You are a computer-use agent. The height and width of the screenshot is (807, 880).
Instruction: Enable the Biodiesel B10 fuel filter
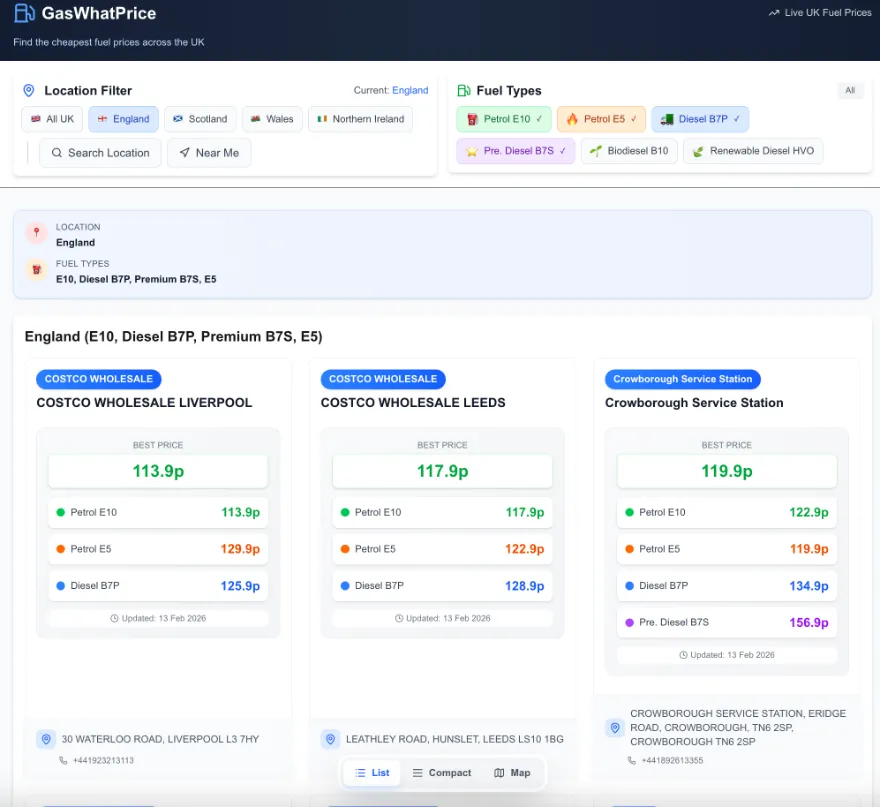tap(629, 152)
